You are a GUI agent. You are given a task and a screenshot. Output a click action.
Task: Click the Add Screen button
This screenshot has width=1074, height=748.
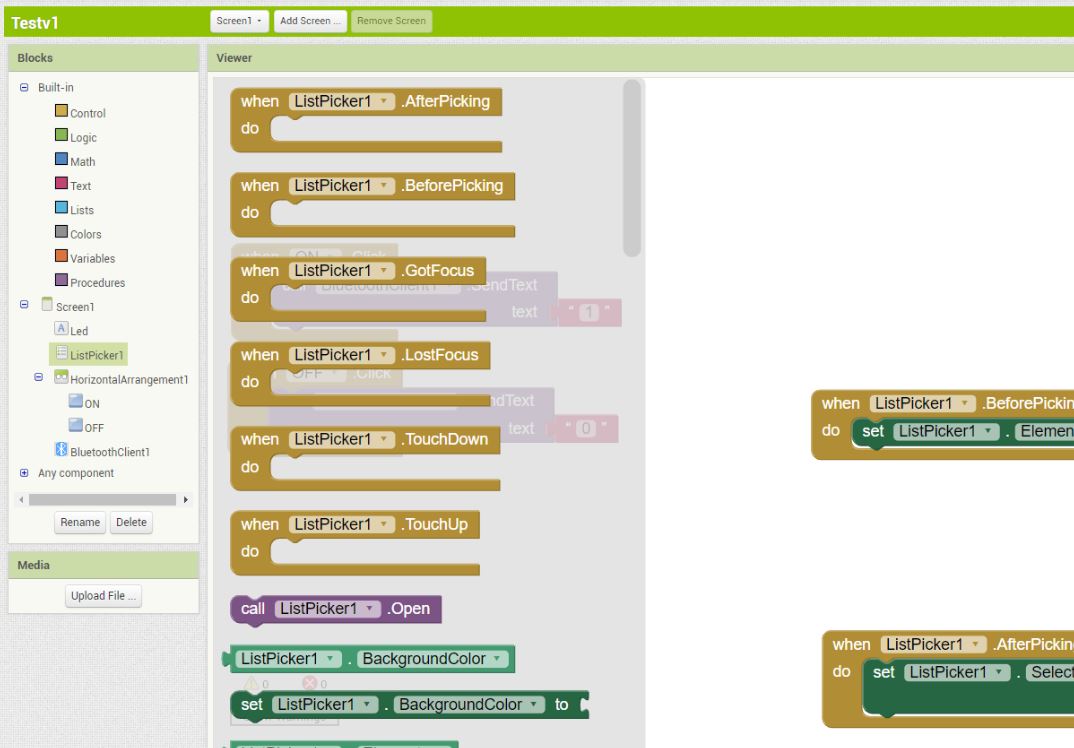point(310,21)
